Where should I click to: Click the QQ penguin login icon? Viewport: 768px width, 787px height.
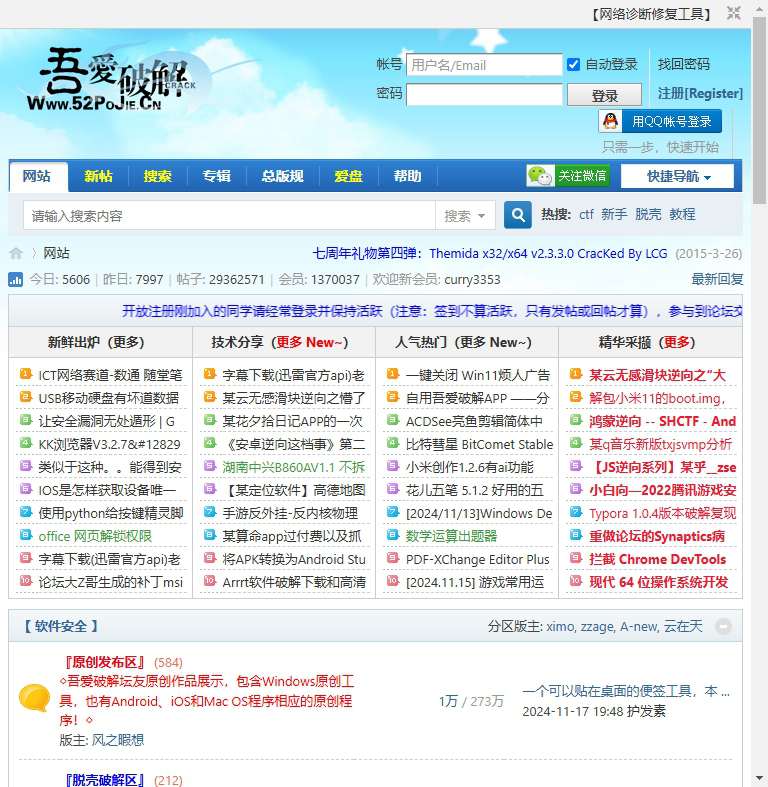[610, 121]
